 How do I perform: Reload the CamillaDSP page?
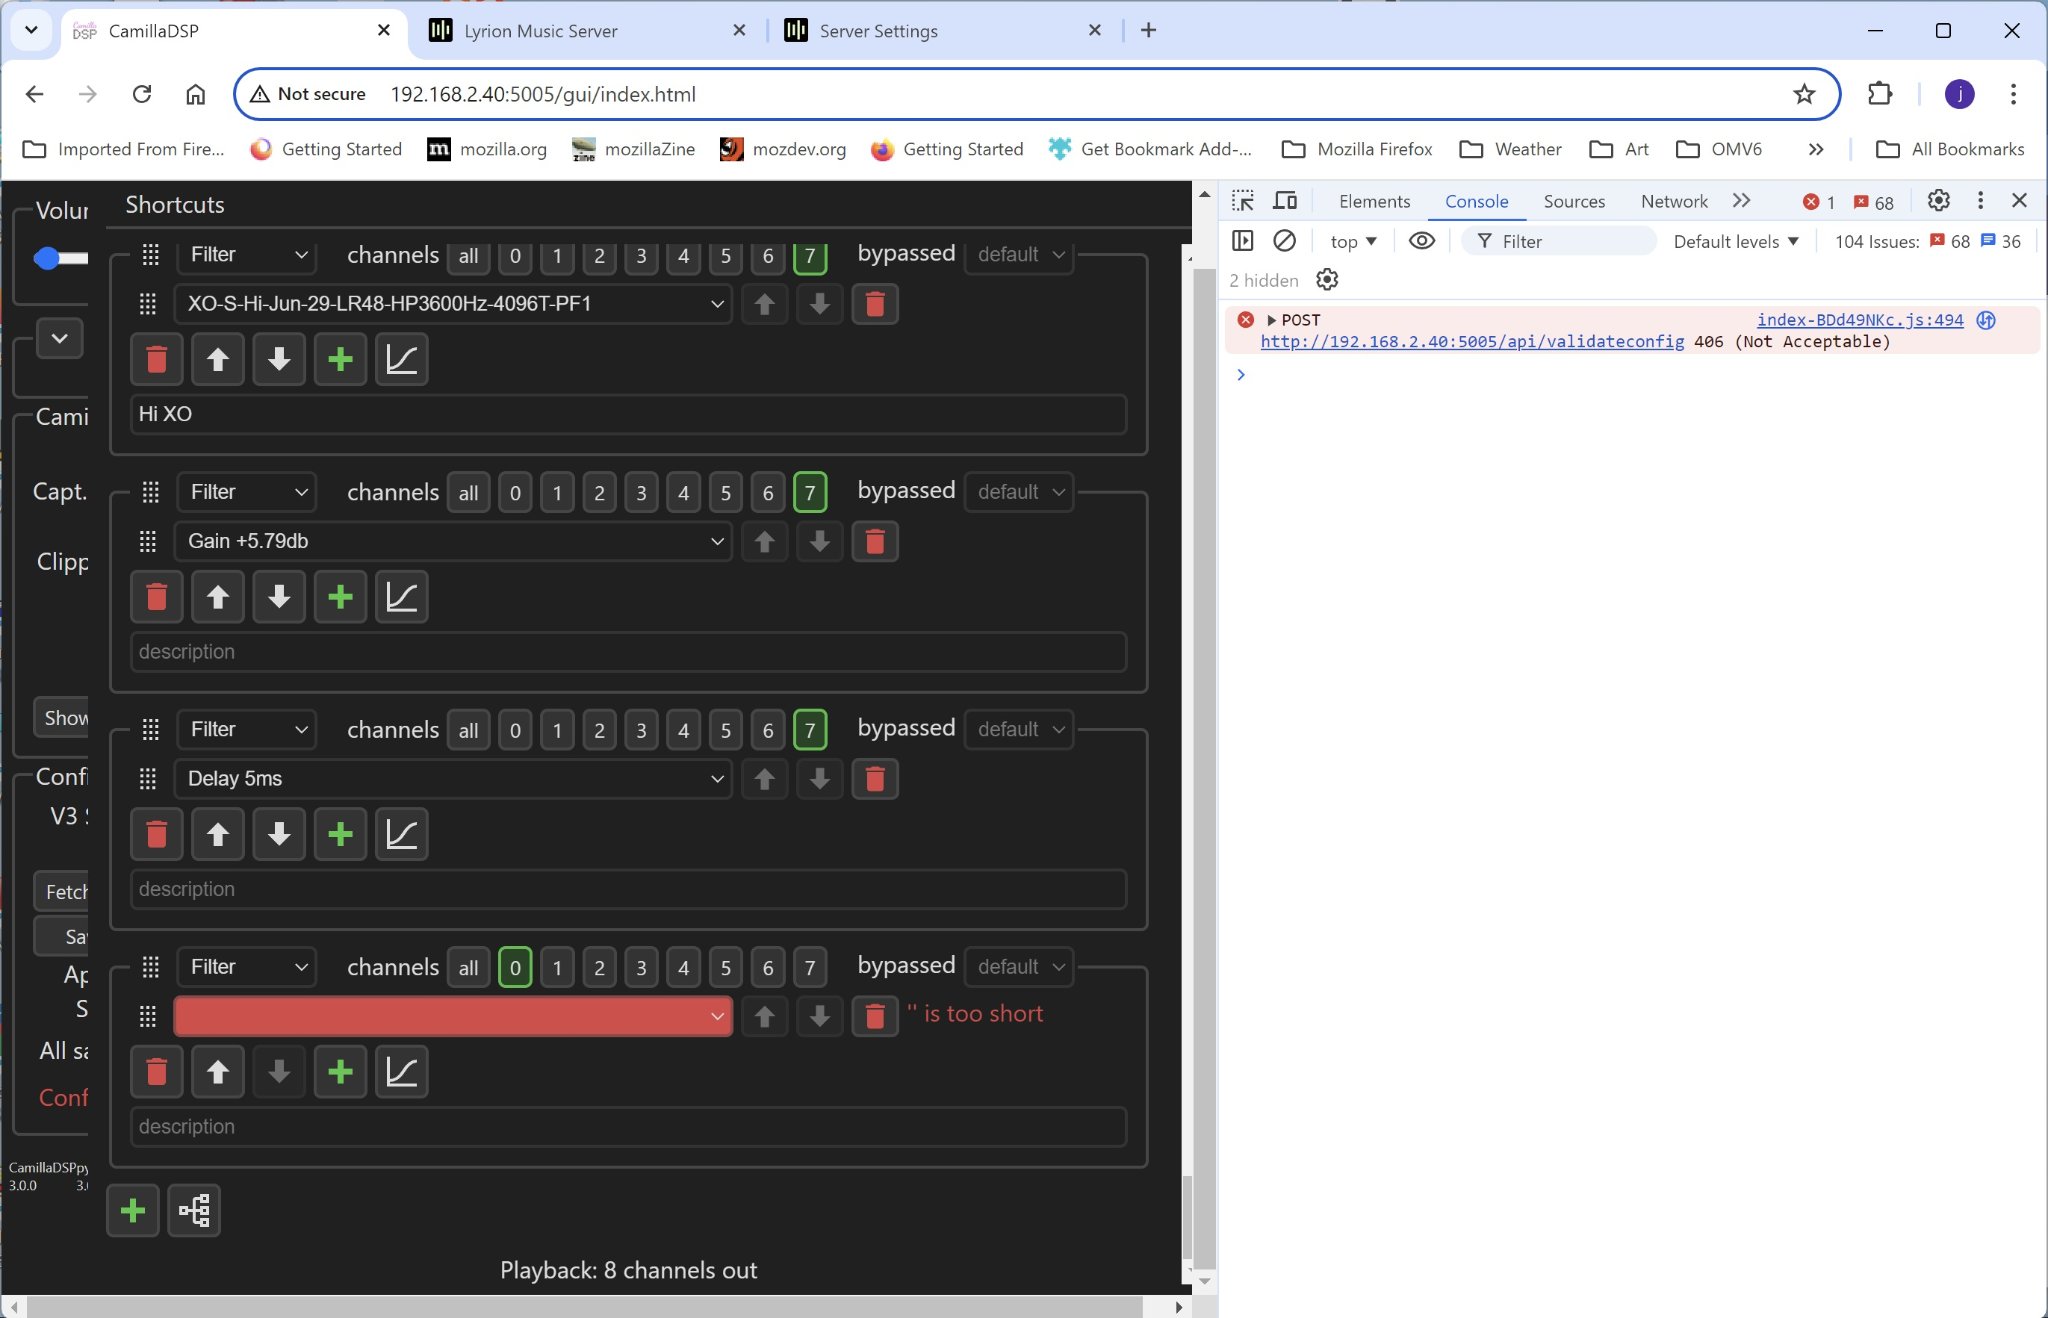142,94
